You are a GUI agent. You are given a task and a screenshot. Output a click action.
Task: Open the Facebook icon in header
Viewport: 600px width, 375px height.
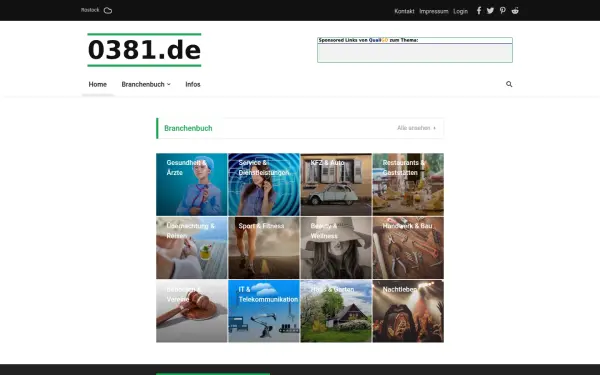(x=479, y=10)
